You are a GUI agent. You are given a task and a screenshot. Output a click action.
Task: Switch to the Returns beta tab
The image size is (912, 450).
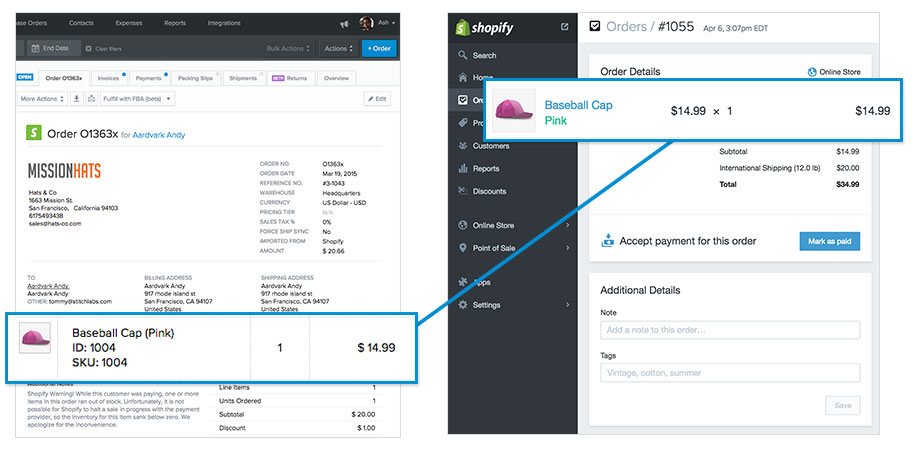point(291,78)
